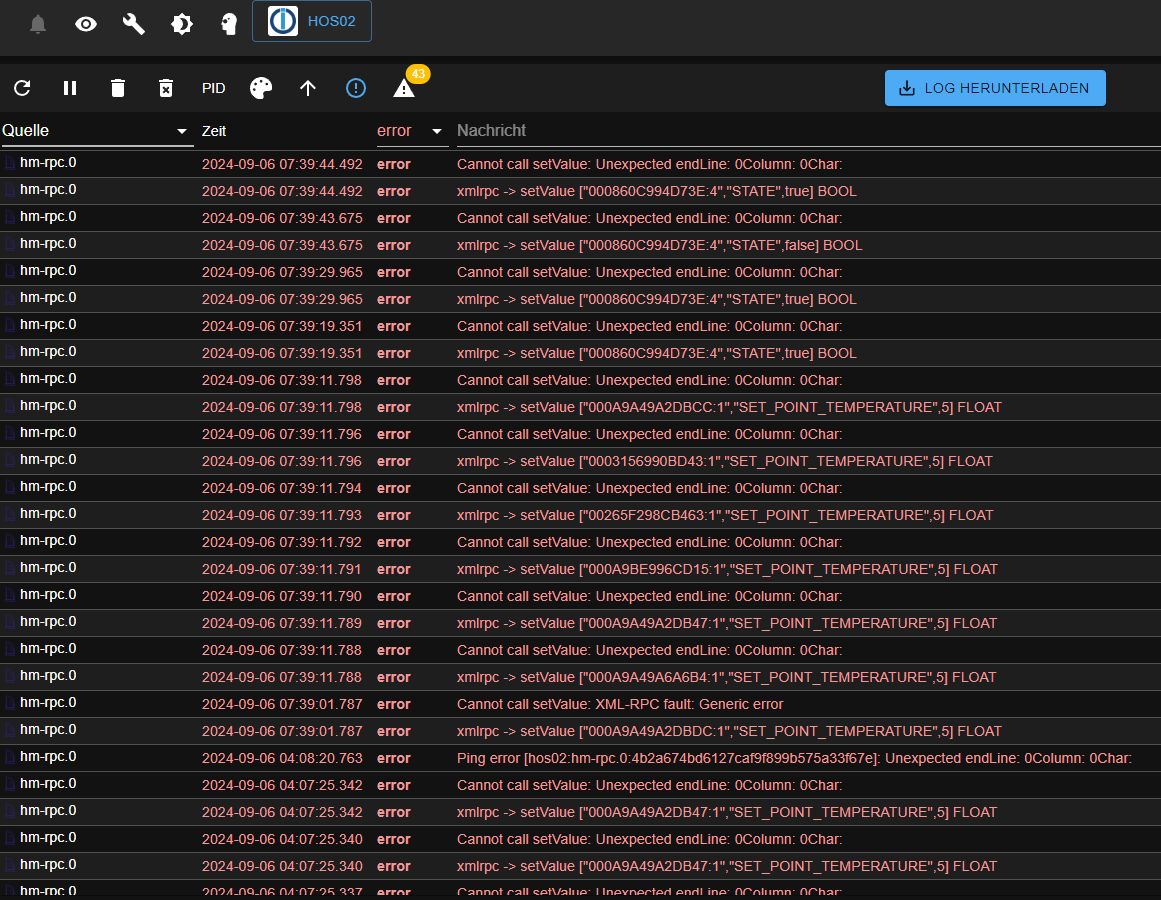The width and height of the screenshot is (1161, 900).
Task: Click the delete-forever trash icon with X
Action: pos(166,88)
